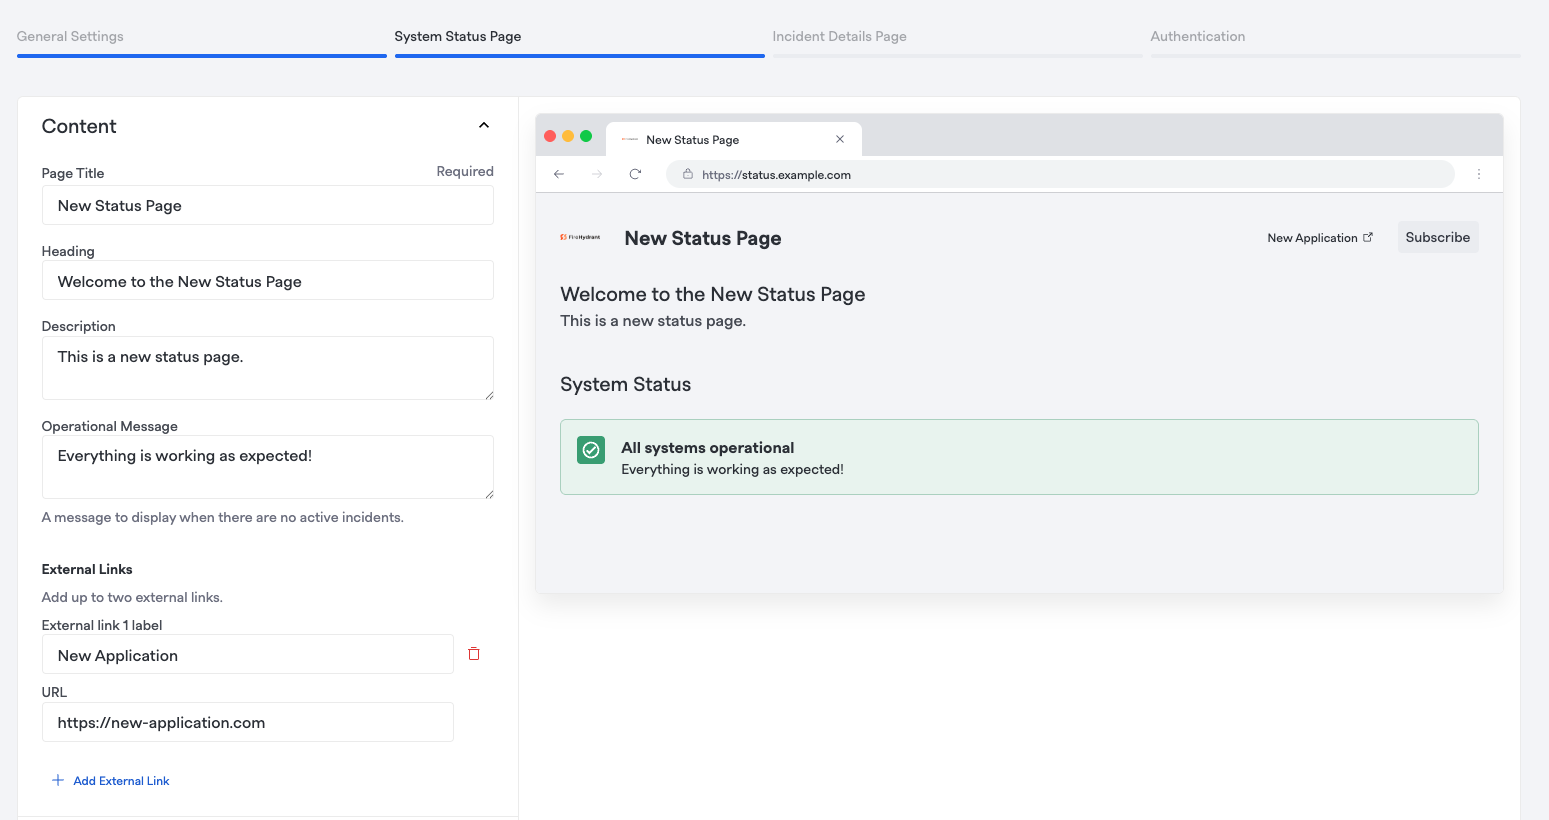The width and height of the screenshot is (1549, 820).
Task: Delete external link 1 with trash icon
Action: [x=474, y=654]
